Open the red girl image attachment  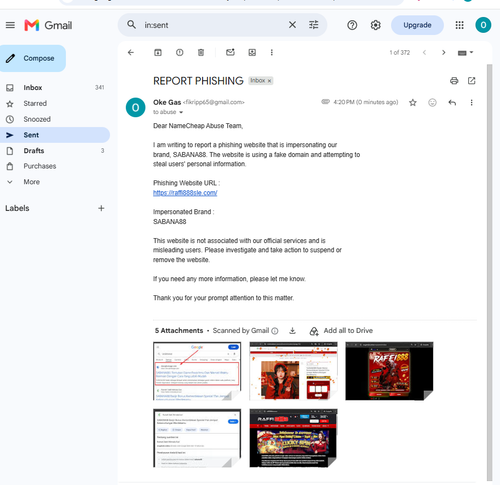[x=293, y=371]
